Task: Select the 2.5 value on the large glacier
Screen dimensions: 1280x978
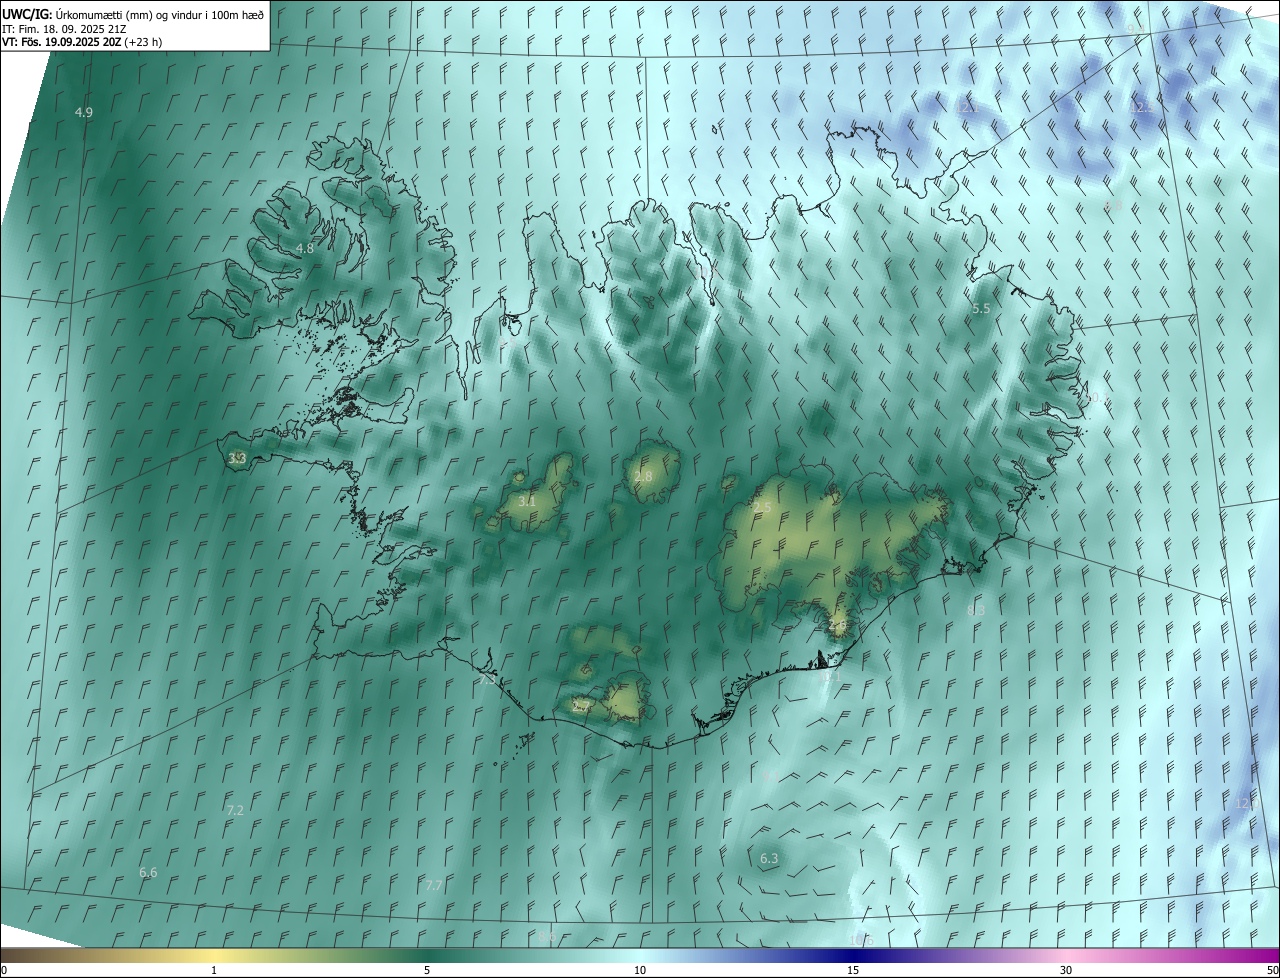Action: [762, 508]
